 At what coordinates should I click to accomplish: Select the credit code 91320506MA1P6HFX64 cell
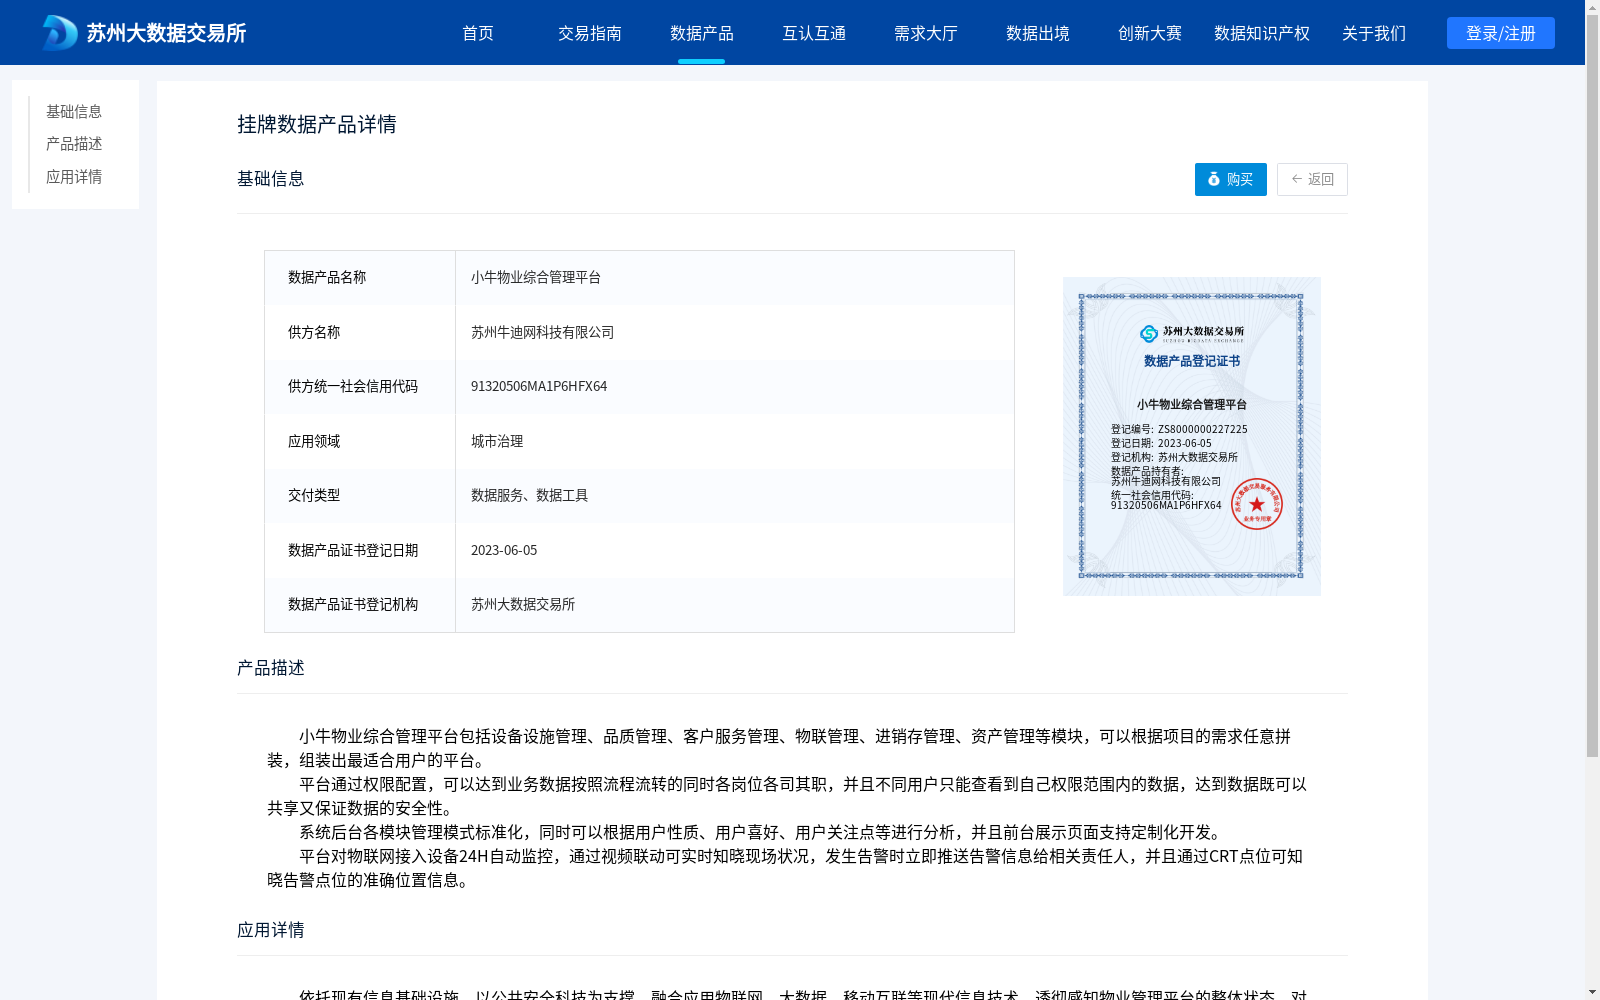click(735, 387)
